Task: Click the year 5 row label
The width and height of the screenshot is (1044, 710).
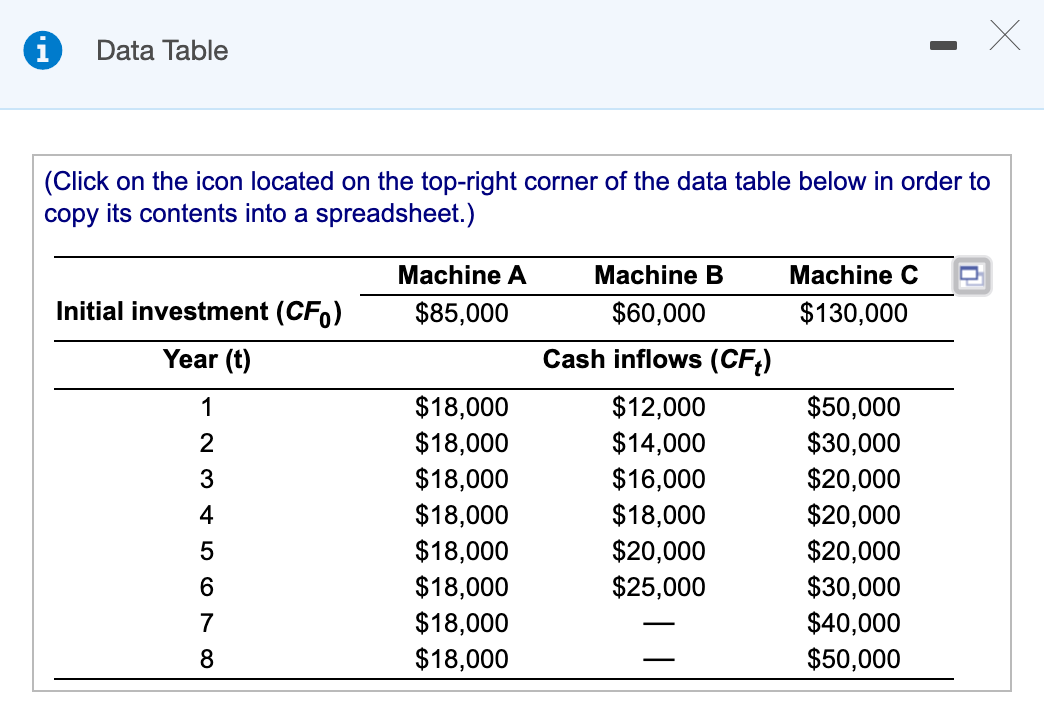Action: pos(206,551)
